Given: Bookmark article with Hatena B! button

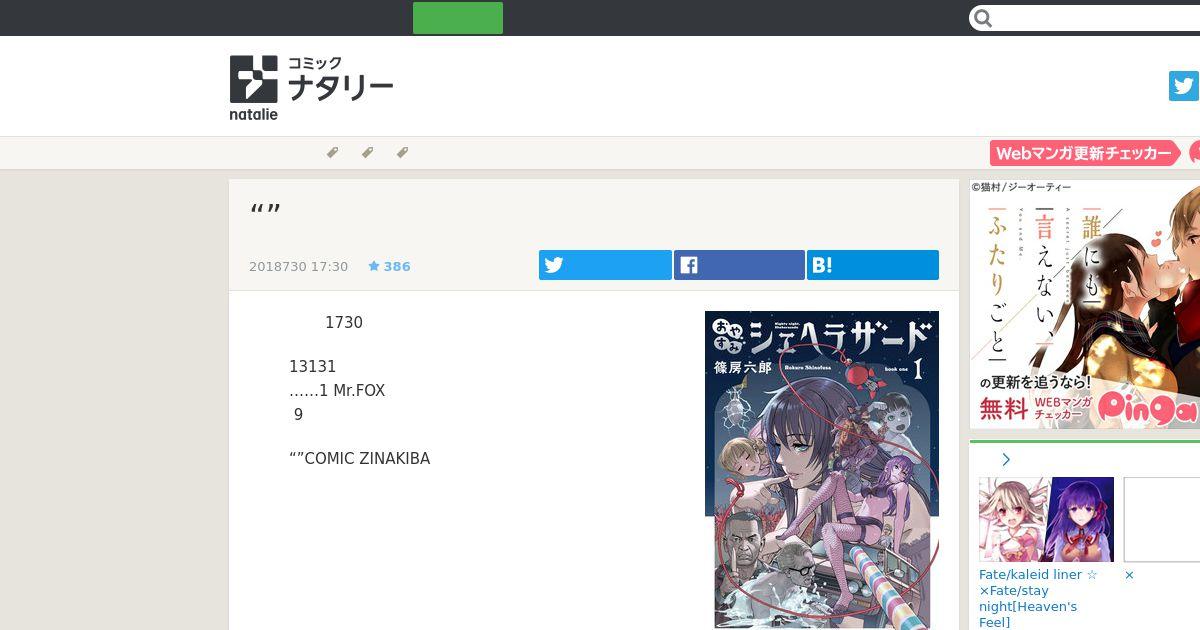Looking at the screenshot, I should coord(873,265).
